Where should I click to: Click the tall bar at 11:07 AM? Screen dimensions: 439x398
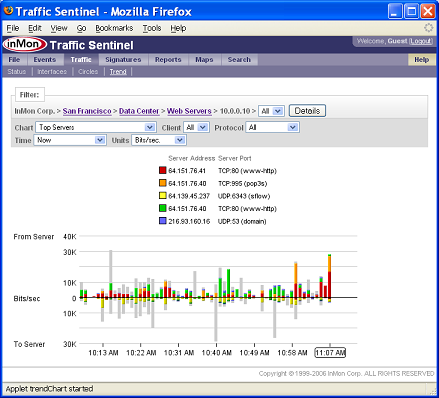click(x=329, y=278)
